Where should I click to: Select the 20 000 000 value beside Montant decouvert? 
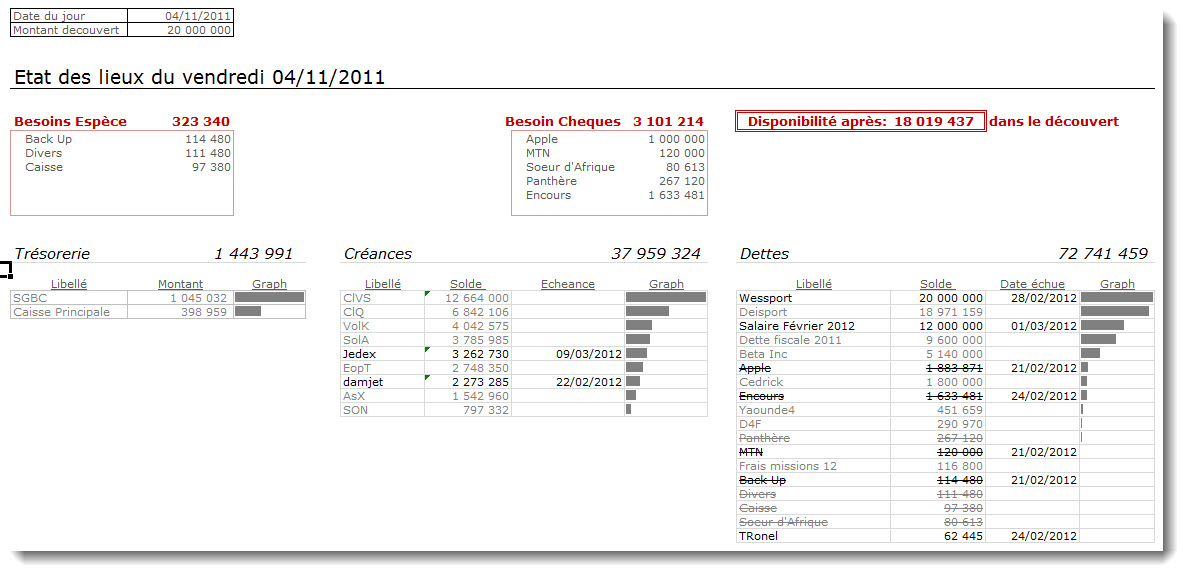point(180,30)
